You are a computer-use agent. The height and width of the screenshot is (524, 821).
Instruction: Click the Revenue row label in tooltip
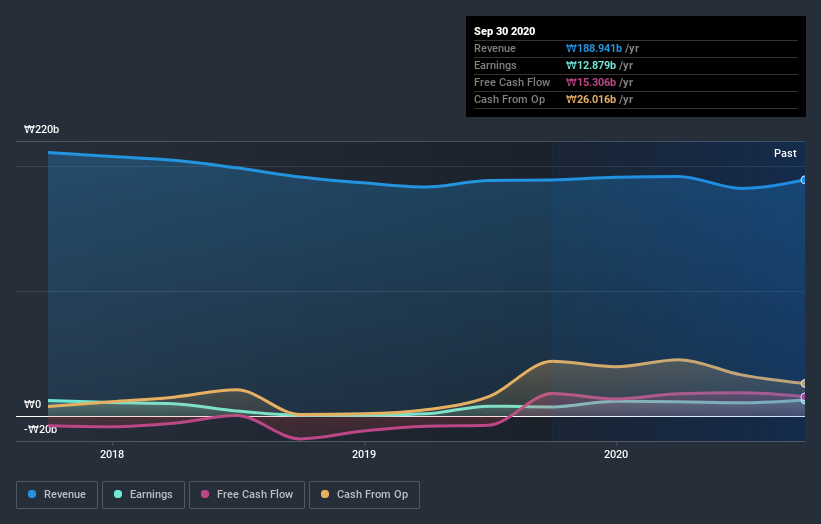pyautogui.click(x=495, y=49)
